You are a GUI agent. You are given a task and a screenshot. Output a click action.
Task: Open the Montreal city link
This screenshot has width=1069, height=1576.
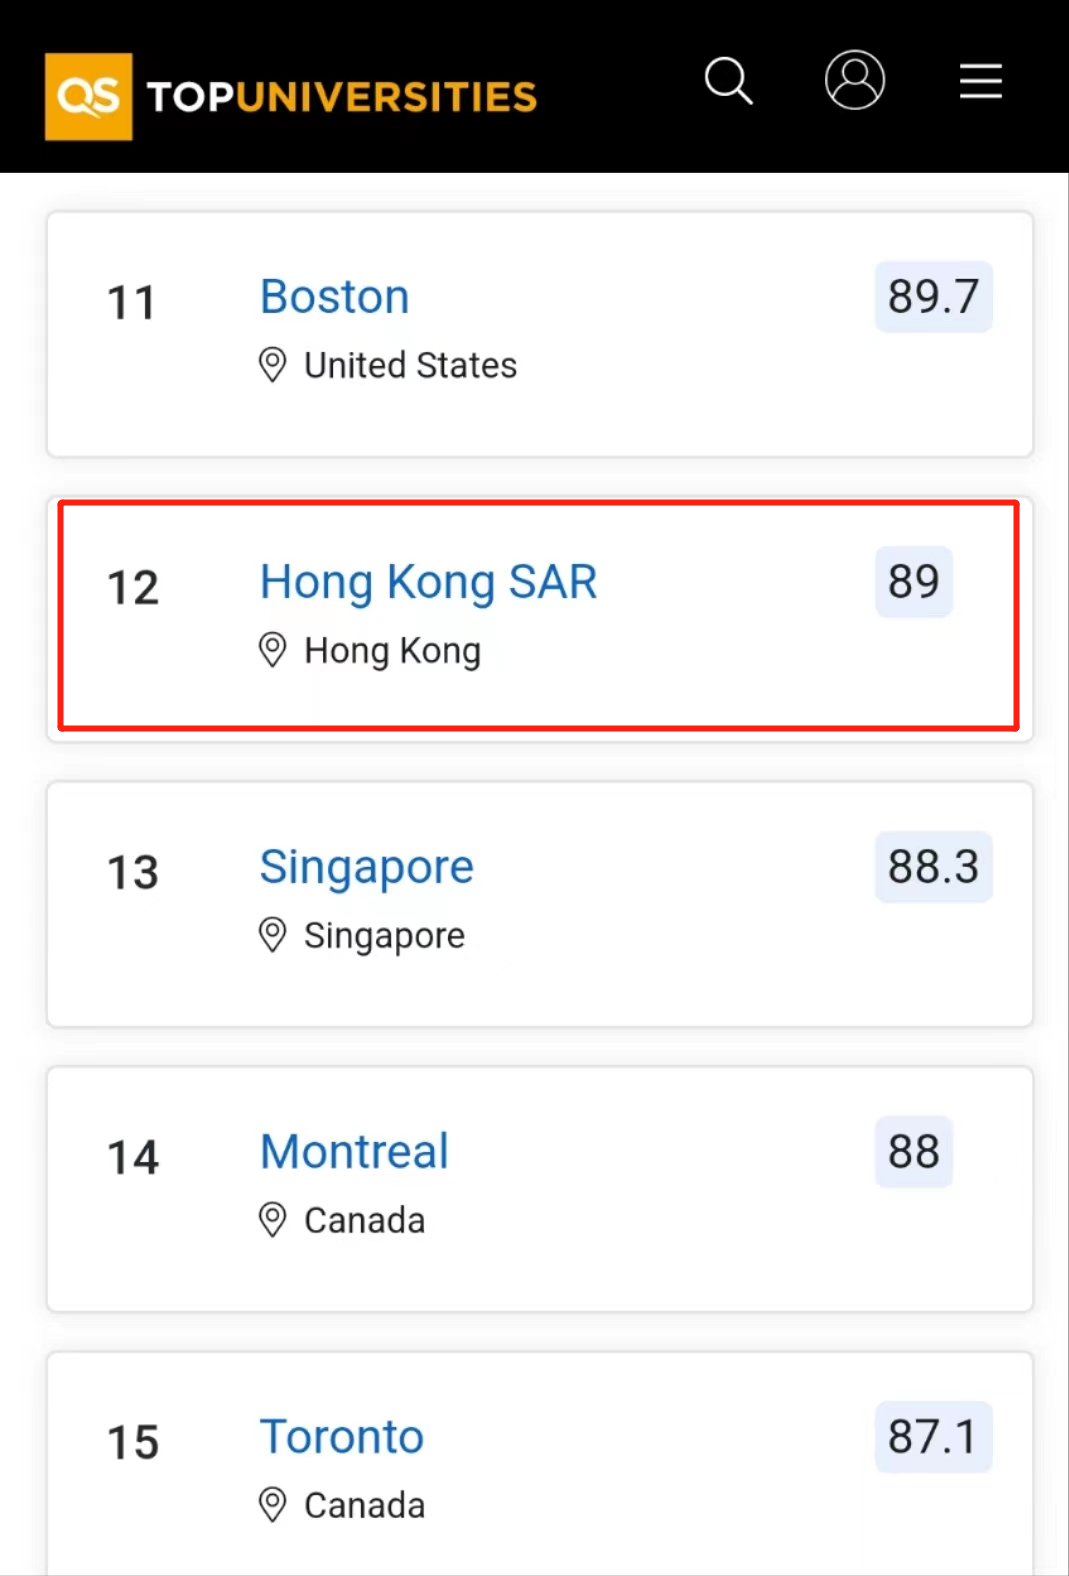[x=354, y=1152]
